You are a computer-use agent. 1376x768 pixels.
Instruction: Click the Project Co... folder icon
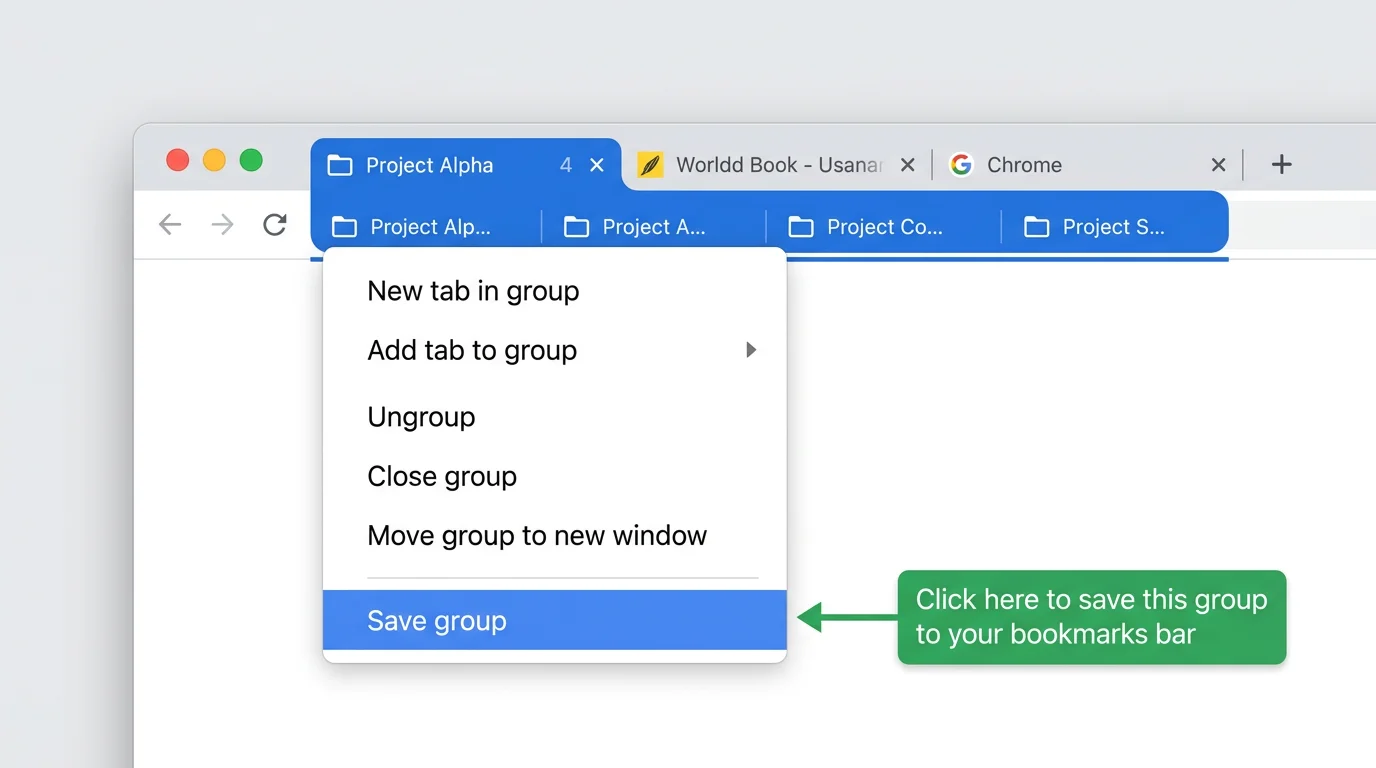(x=800, y=227)
